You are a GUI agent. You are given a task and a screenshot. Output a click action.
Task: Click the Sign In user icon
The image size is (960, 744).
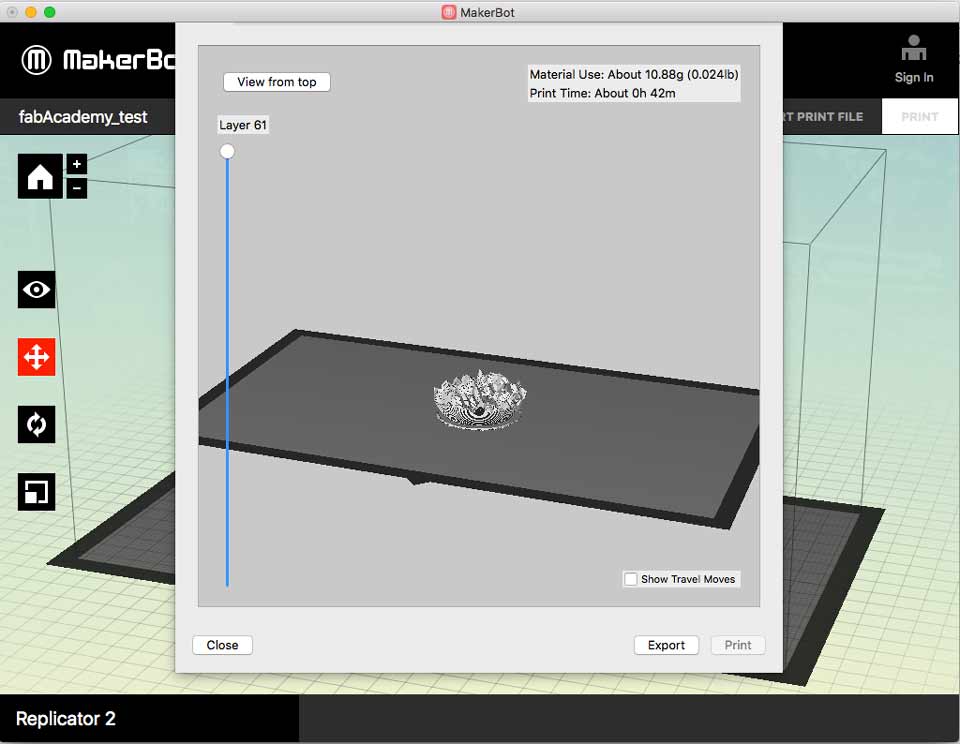[913, 48]
